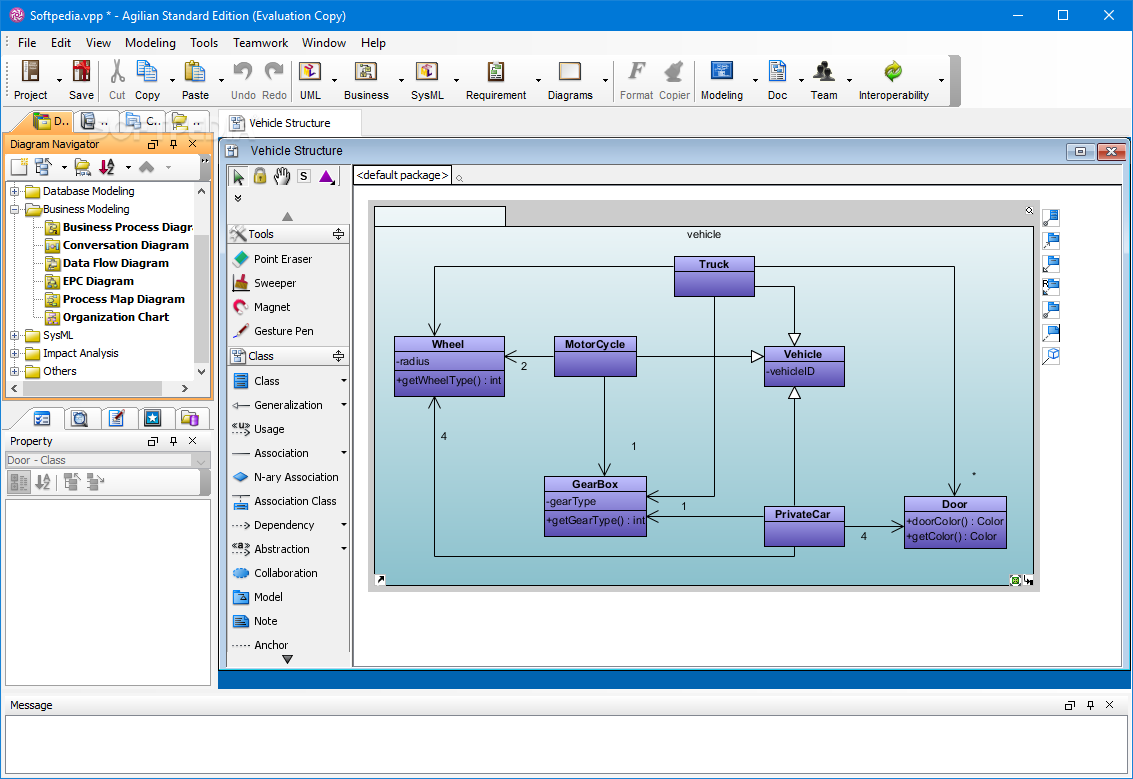This screenshot has width=1133, height=779.
Task: Open the Dependency tool dropdown arrow
Action: click(344, 525)
